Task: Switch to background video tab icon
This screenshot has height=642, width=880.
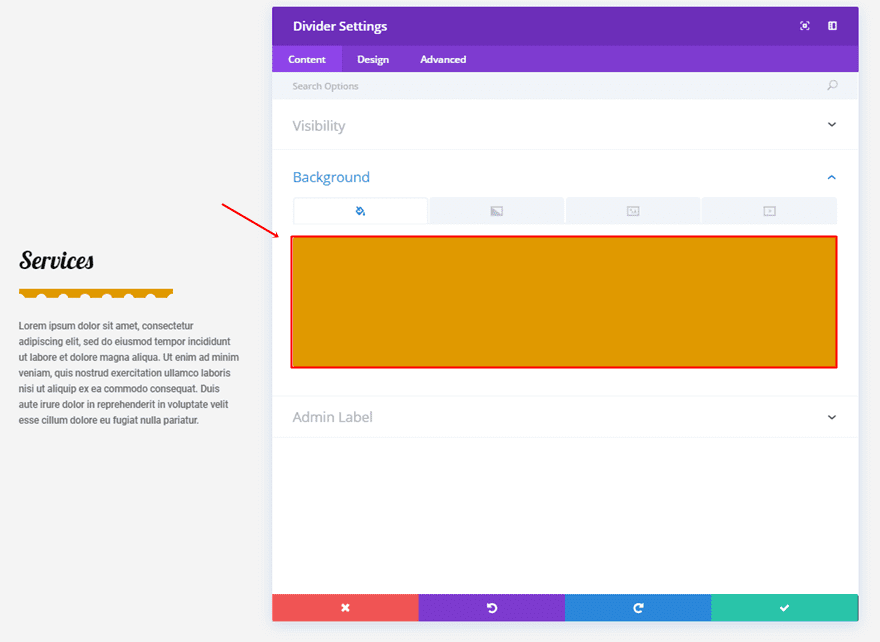Action: tap(769, 211)
